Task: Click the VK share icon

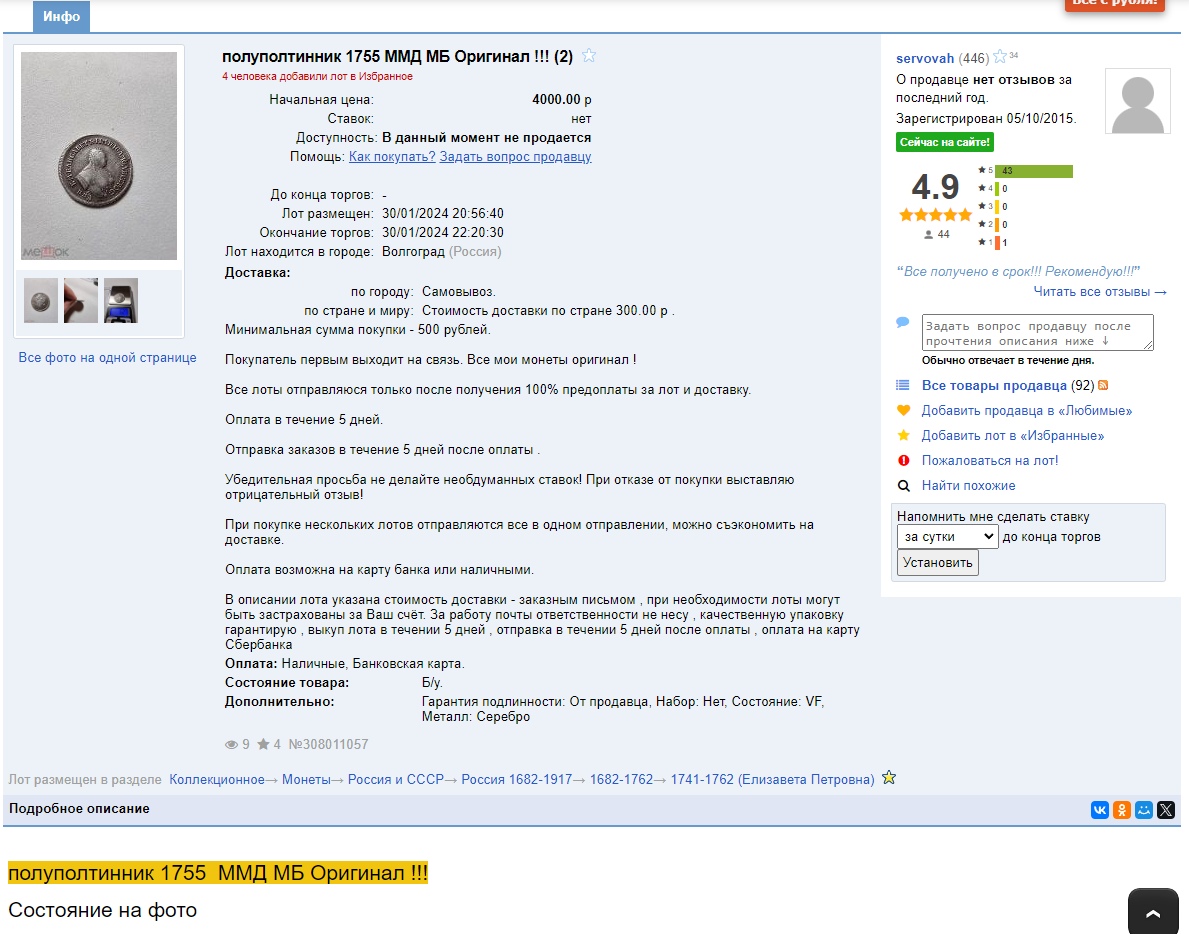Action: [1100, 810]
